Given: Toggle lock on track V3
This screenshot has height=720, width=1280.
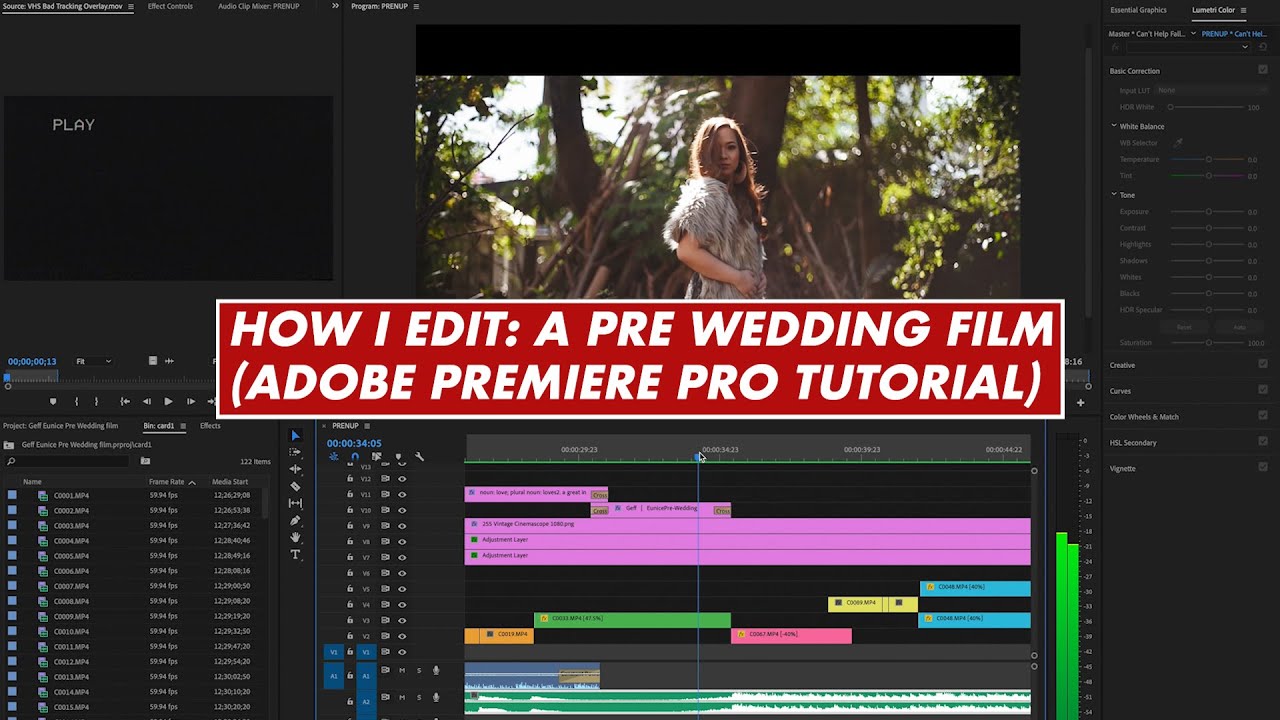Looking at the screenshot, I should point(350,620).
